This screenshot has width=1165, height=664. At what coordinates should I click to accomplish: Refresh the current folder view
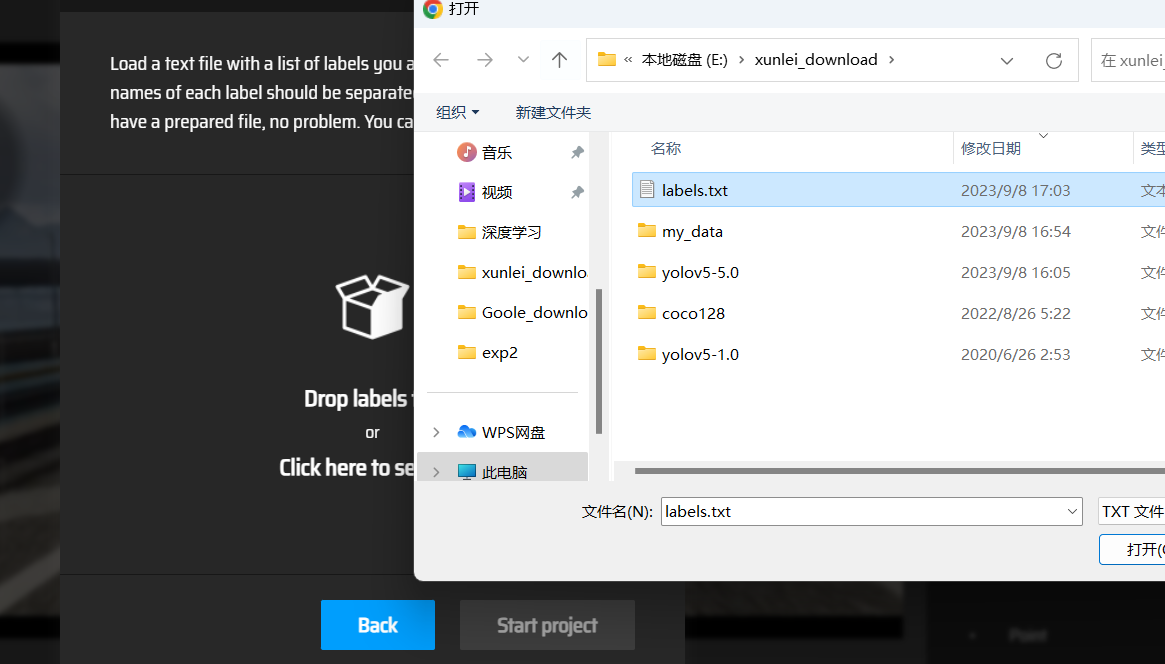click(1053, 60)
